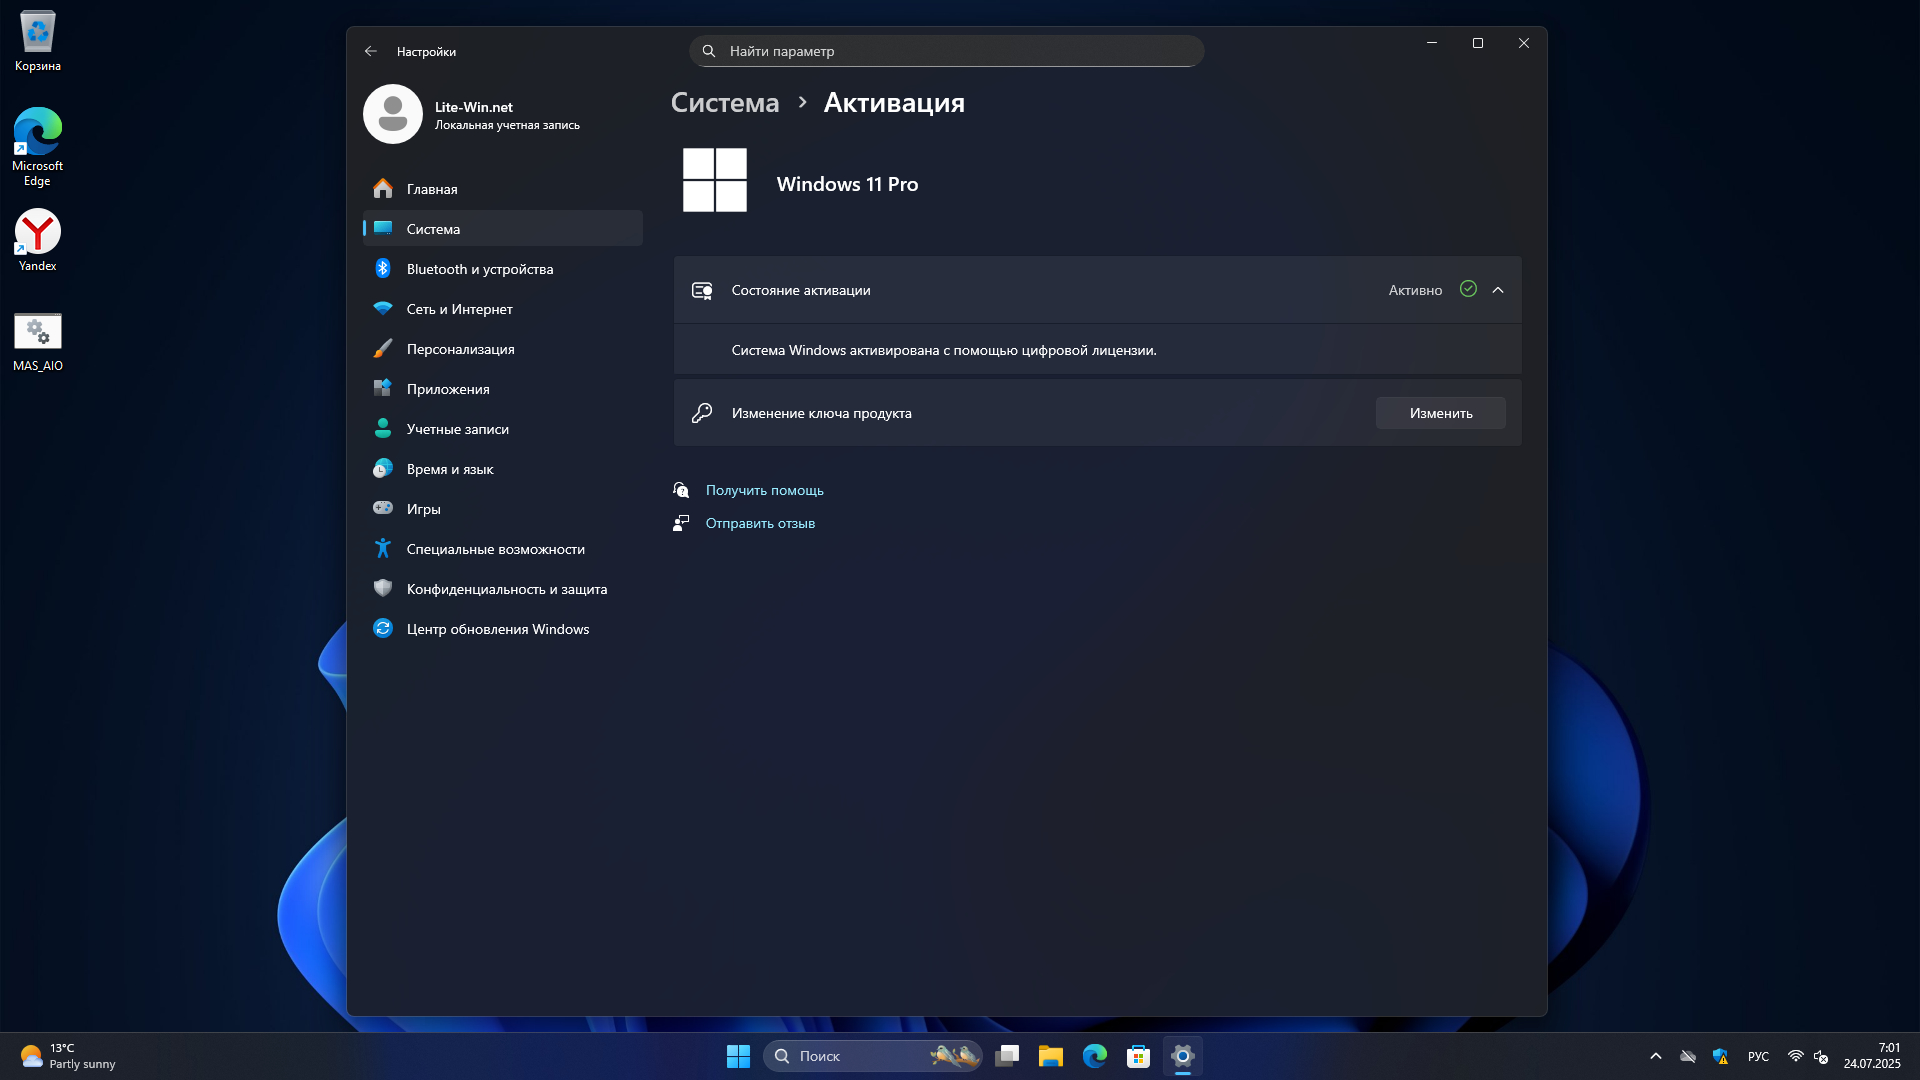Collapse the Состояние активации section chevron
Screen dimensions: 1920x1080
click(x=1497, y=290)
